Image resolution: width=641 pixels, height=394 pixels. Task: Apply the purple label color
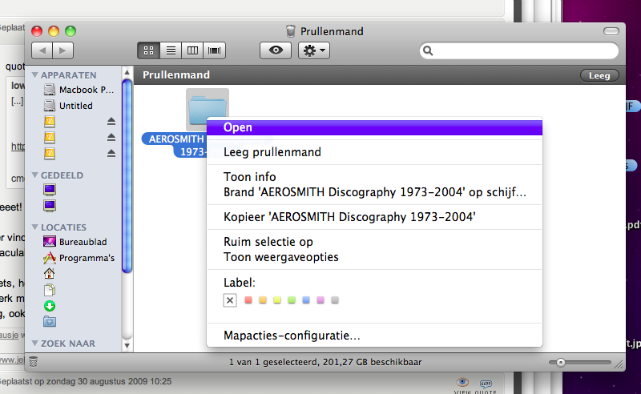pyautogui.click(x=320, y=300)
